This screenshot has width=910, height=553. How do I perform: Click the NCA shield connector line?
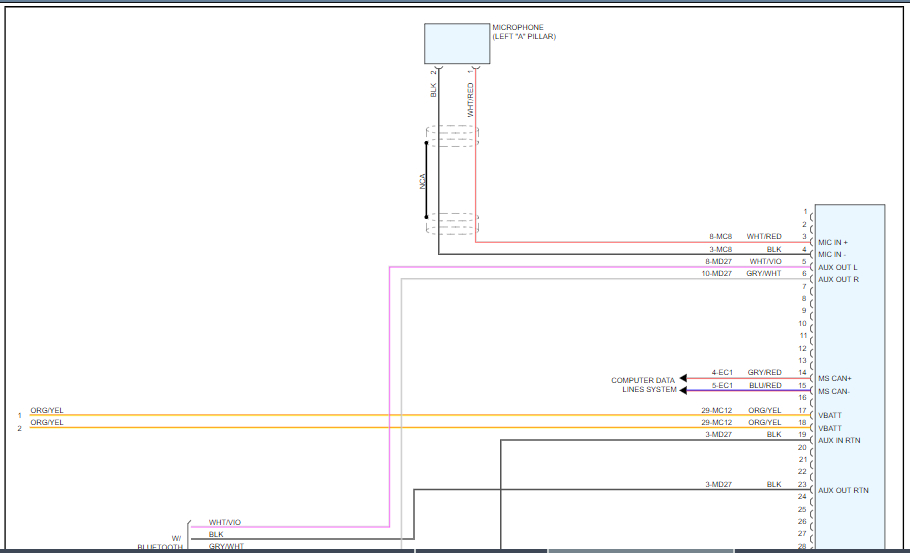(x=425, y=180)
